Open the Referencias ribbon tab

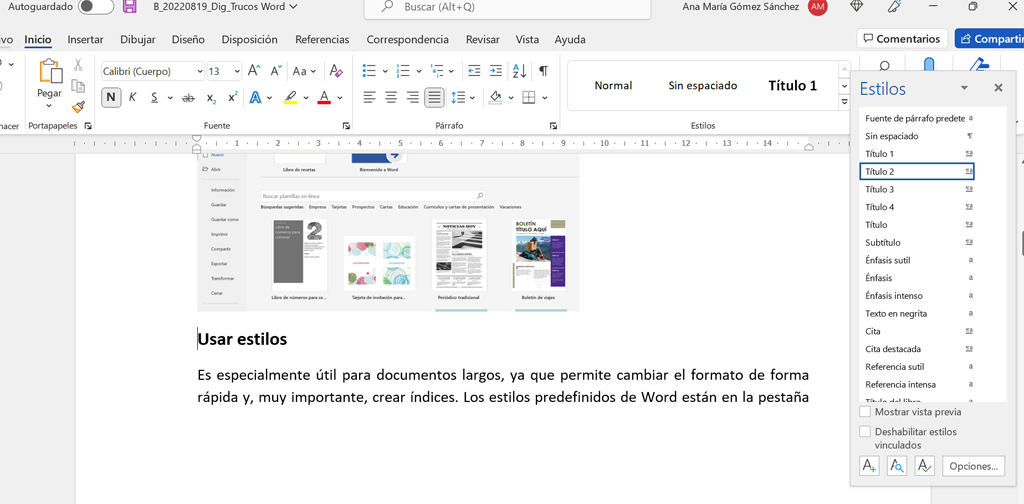pyautogui.click(x=322, y=40)
